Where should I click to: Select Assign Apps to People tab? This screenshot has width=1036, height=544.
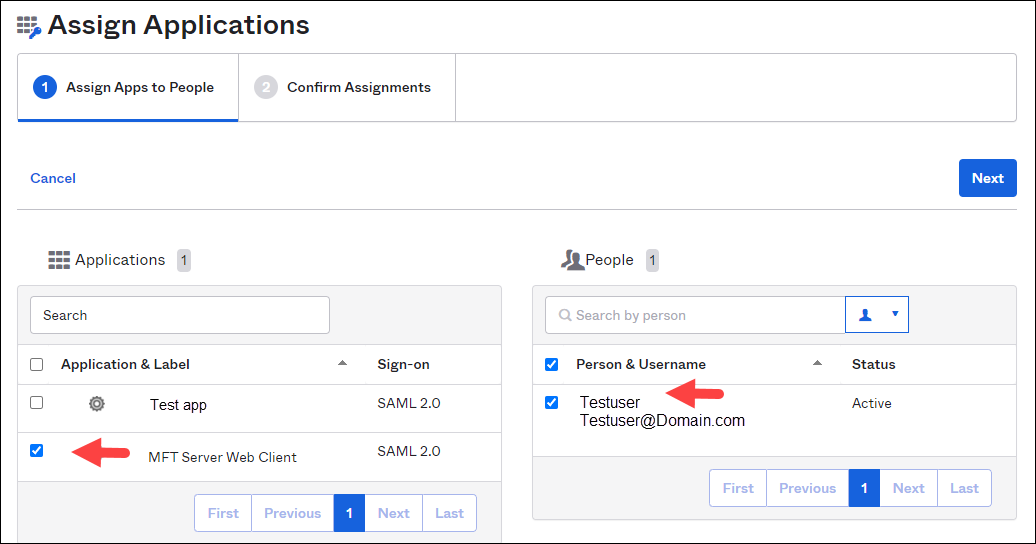pos(128,88)
